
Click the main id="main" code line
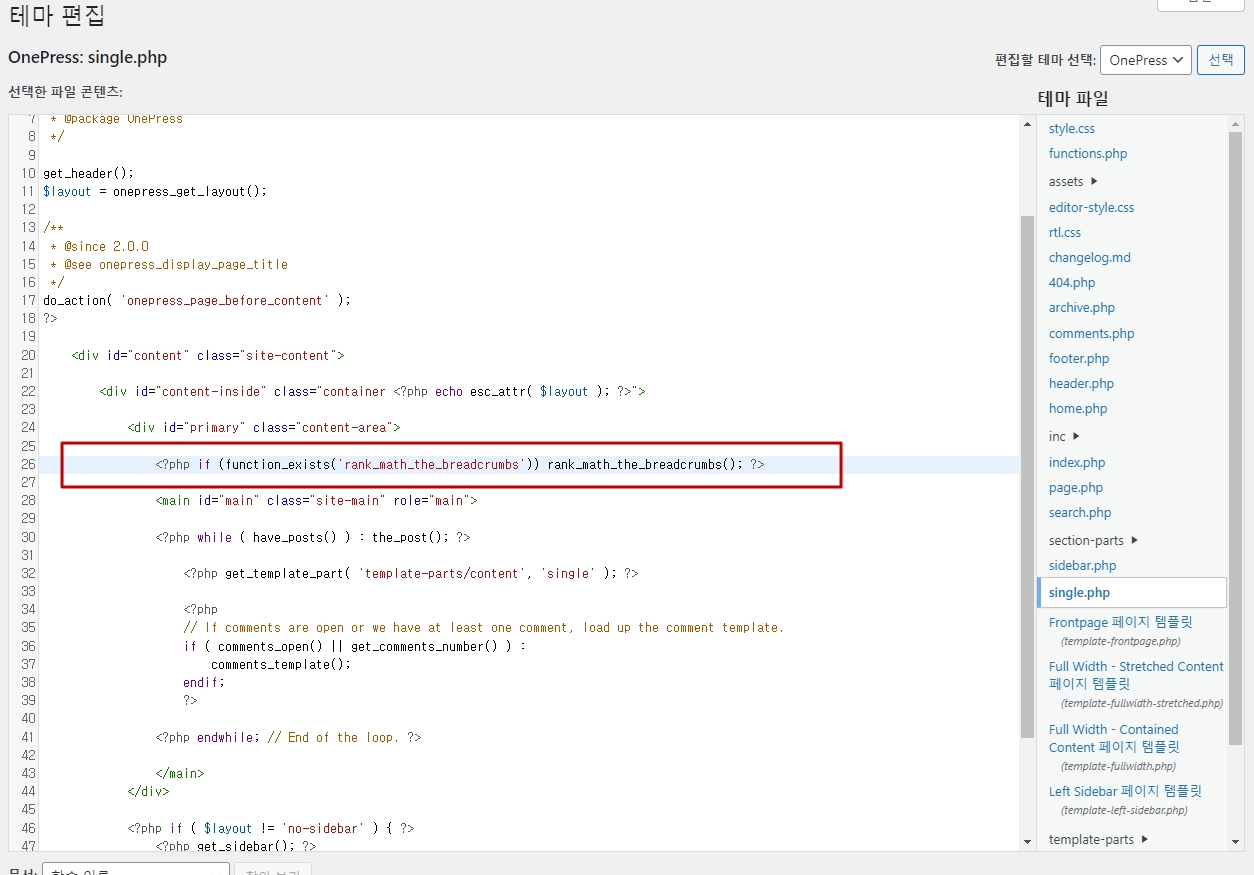pos(316,500)
